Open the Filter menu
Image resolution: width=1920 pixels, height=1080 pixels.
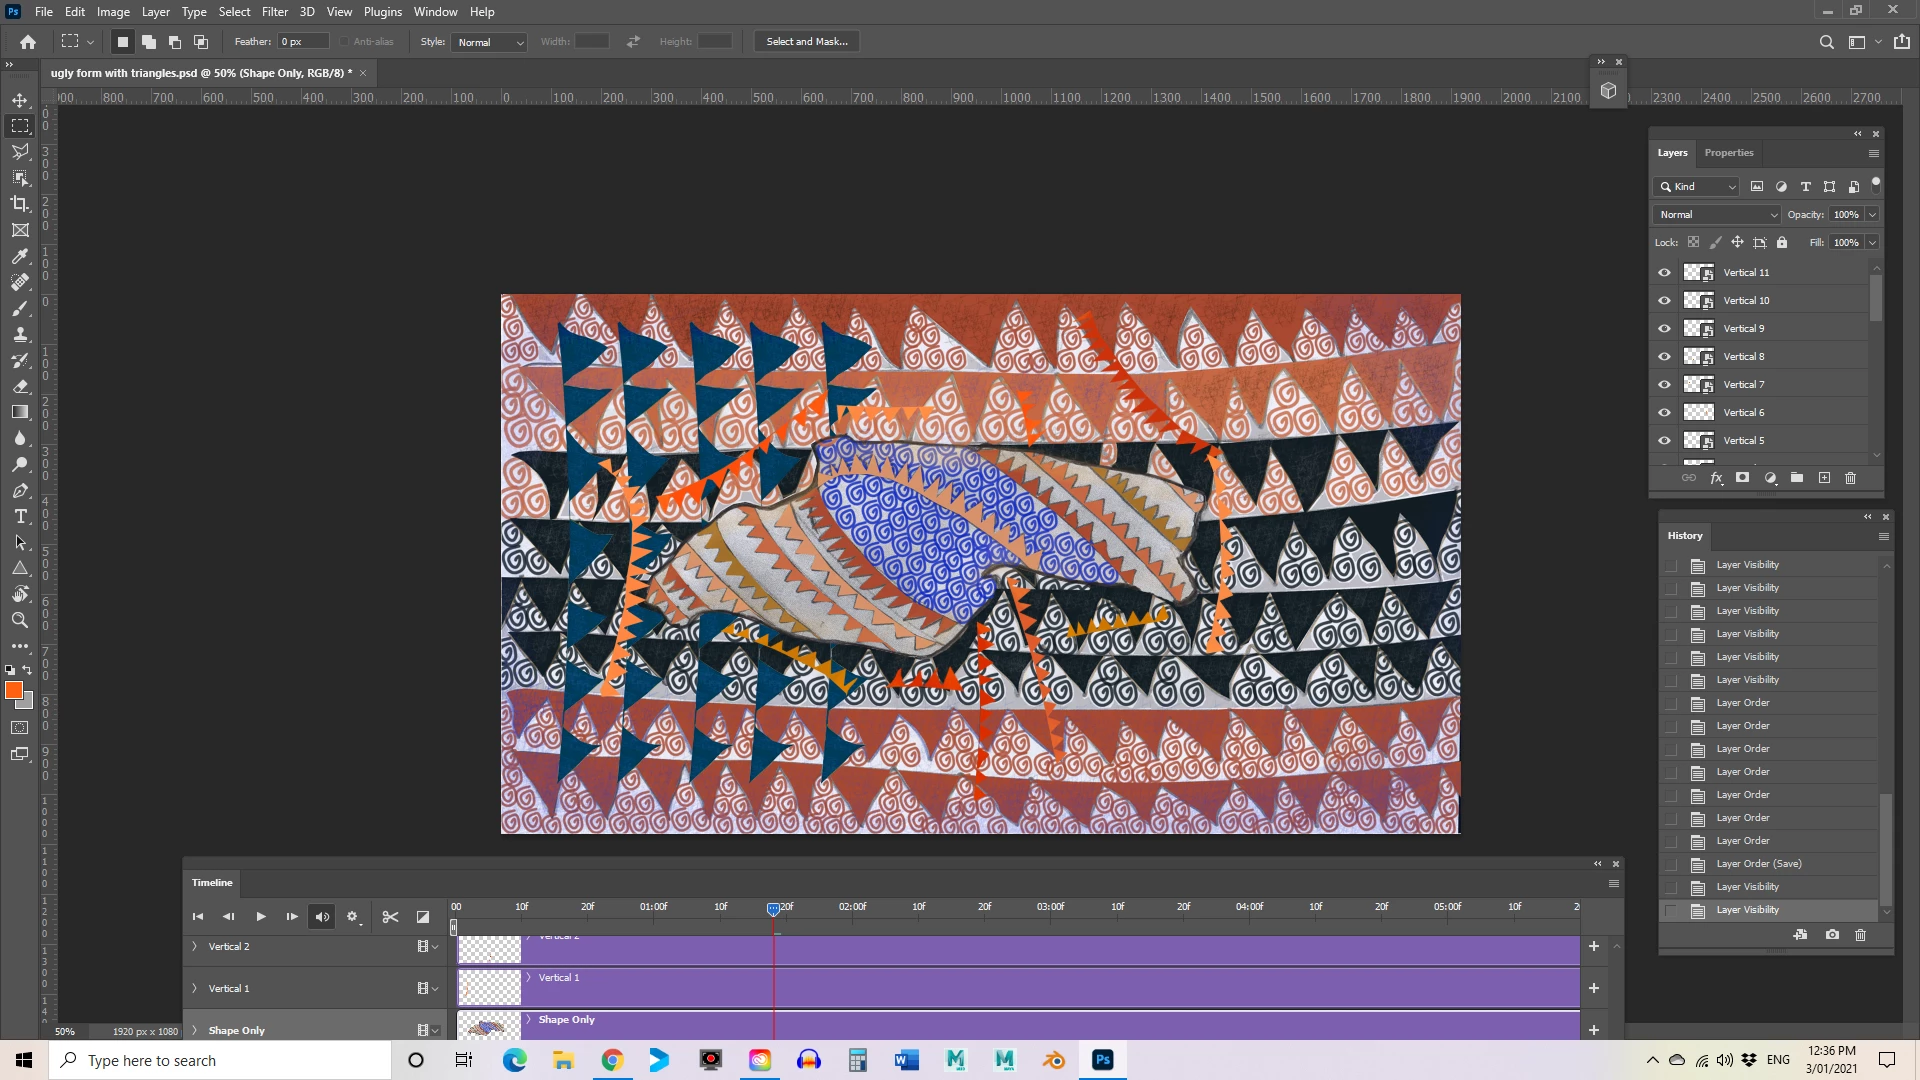274,12
